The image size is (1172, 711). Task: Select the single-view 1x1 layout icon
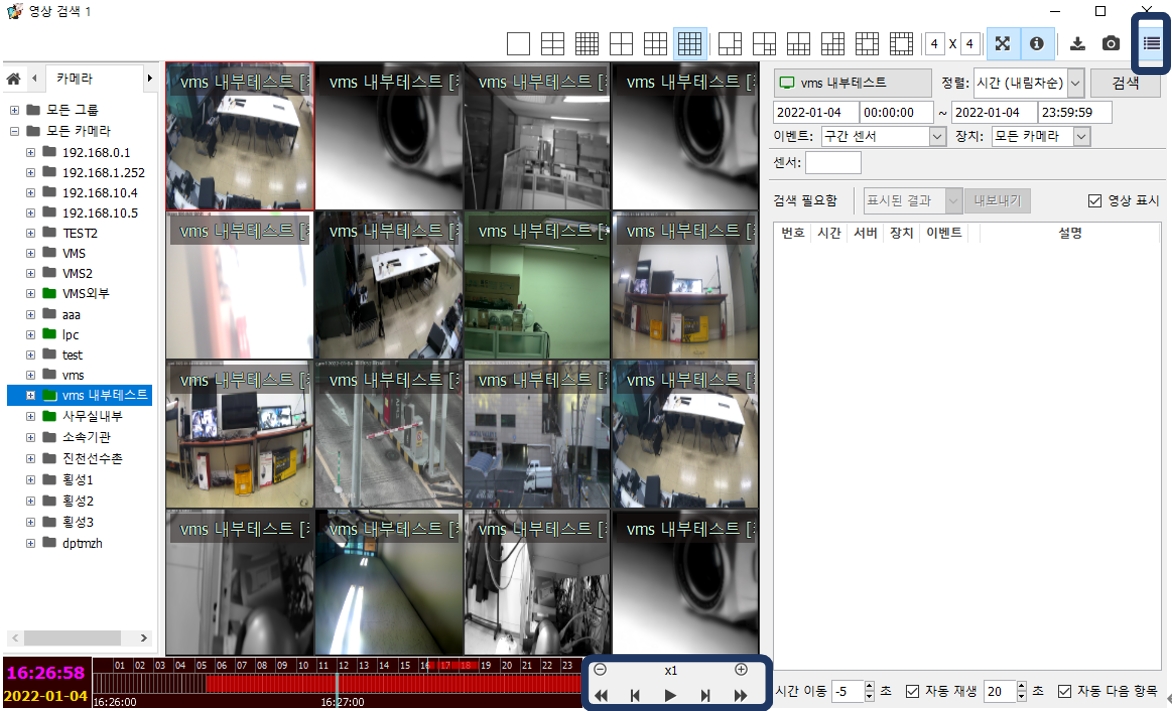[518, 44]
